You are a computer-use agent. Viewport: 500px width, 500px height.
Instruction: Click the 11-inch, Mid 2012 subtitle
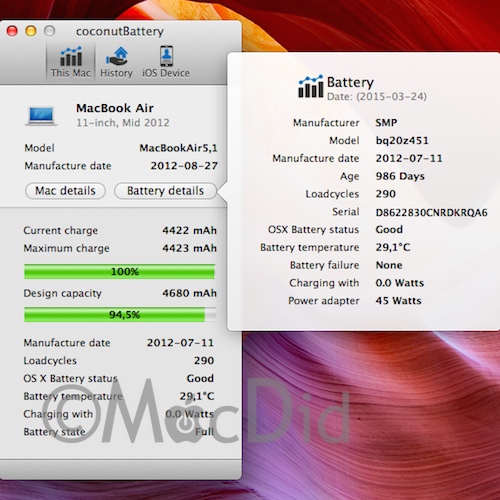tap(123, 123)
